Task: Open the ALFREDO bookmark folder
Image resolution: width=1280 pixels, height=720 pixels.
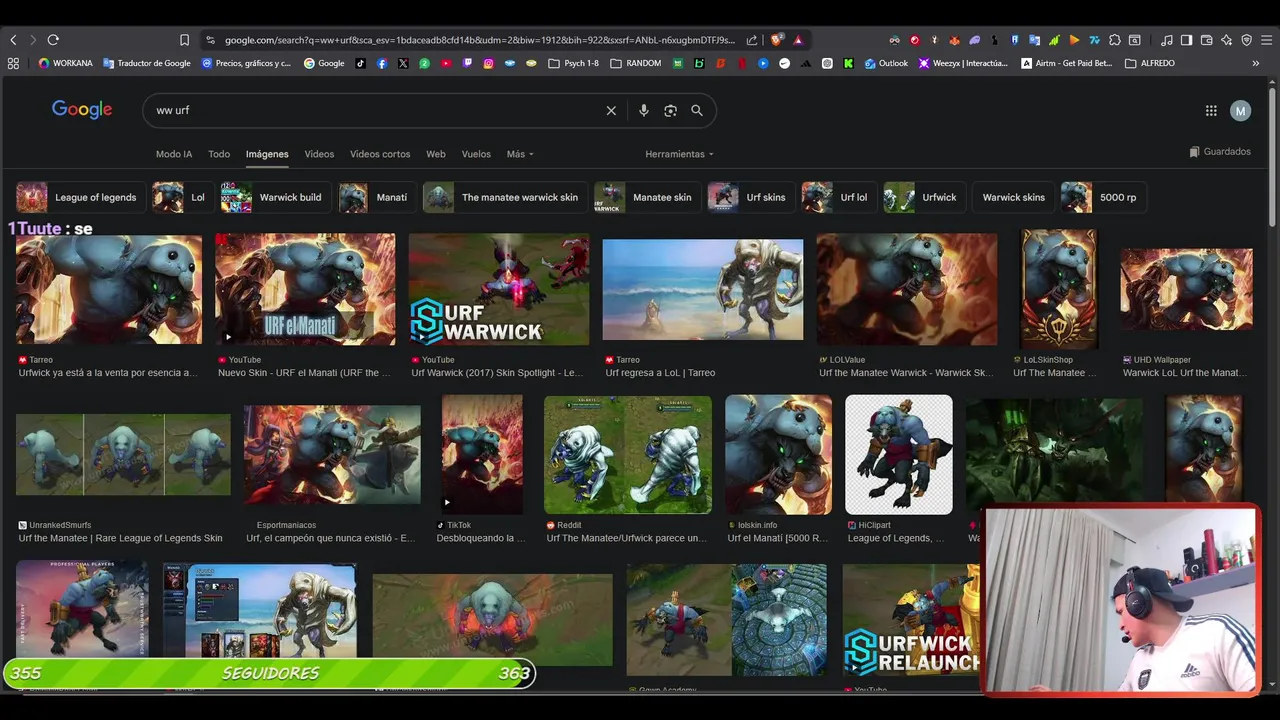Action: pyautogui.click(x=1152, y=63)
